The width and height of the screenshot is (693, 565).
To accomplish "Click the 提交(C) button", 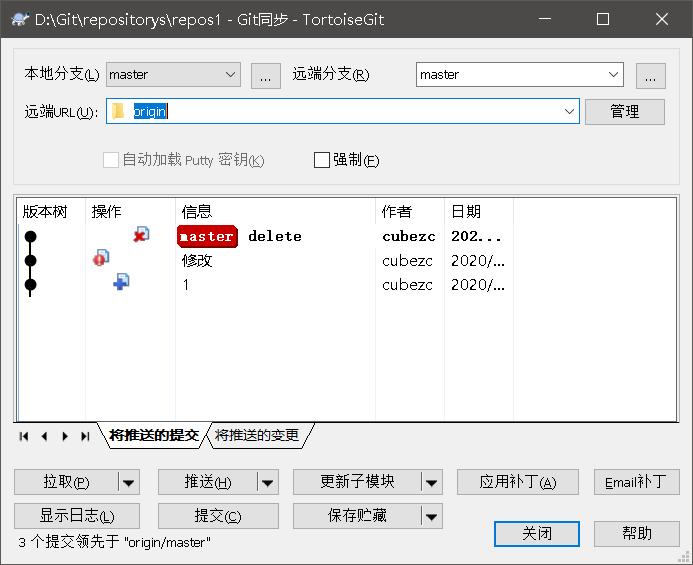I will (218, 516).
